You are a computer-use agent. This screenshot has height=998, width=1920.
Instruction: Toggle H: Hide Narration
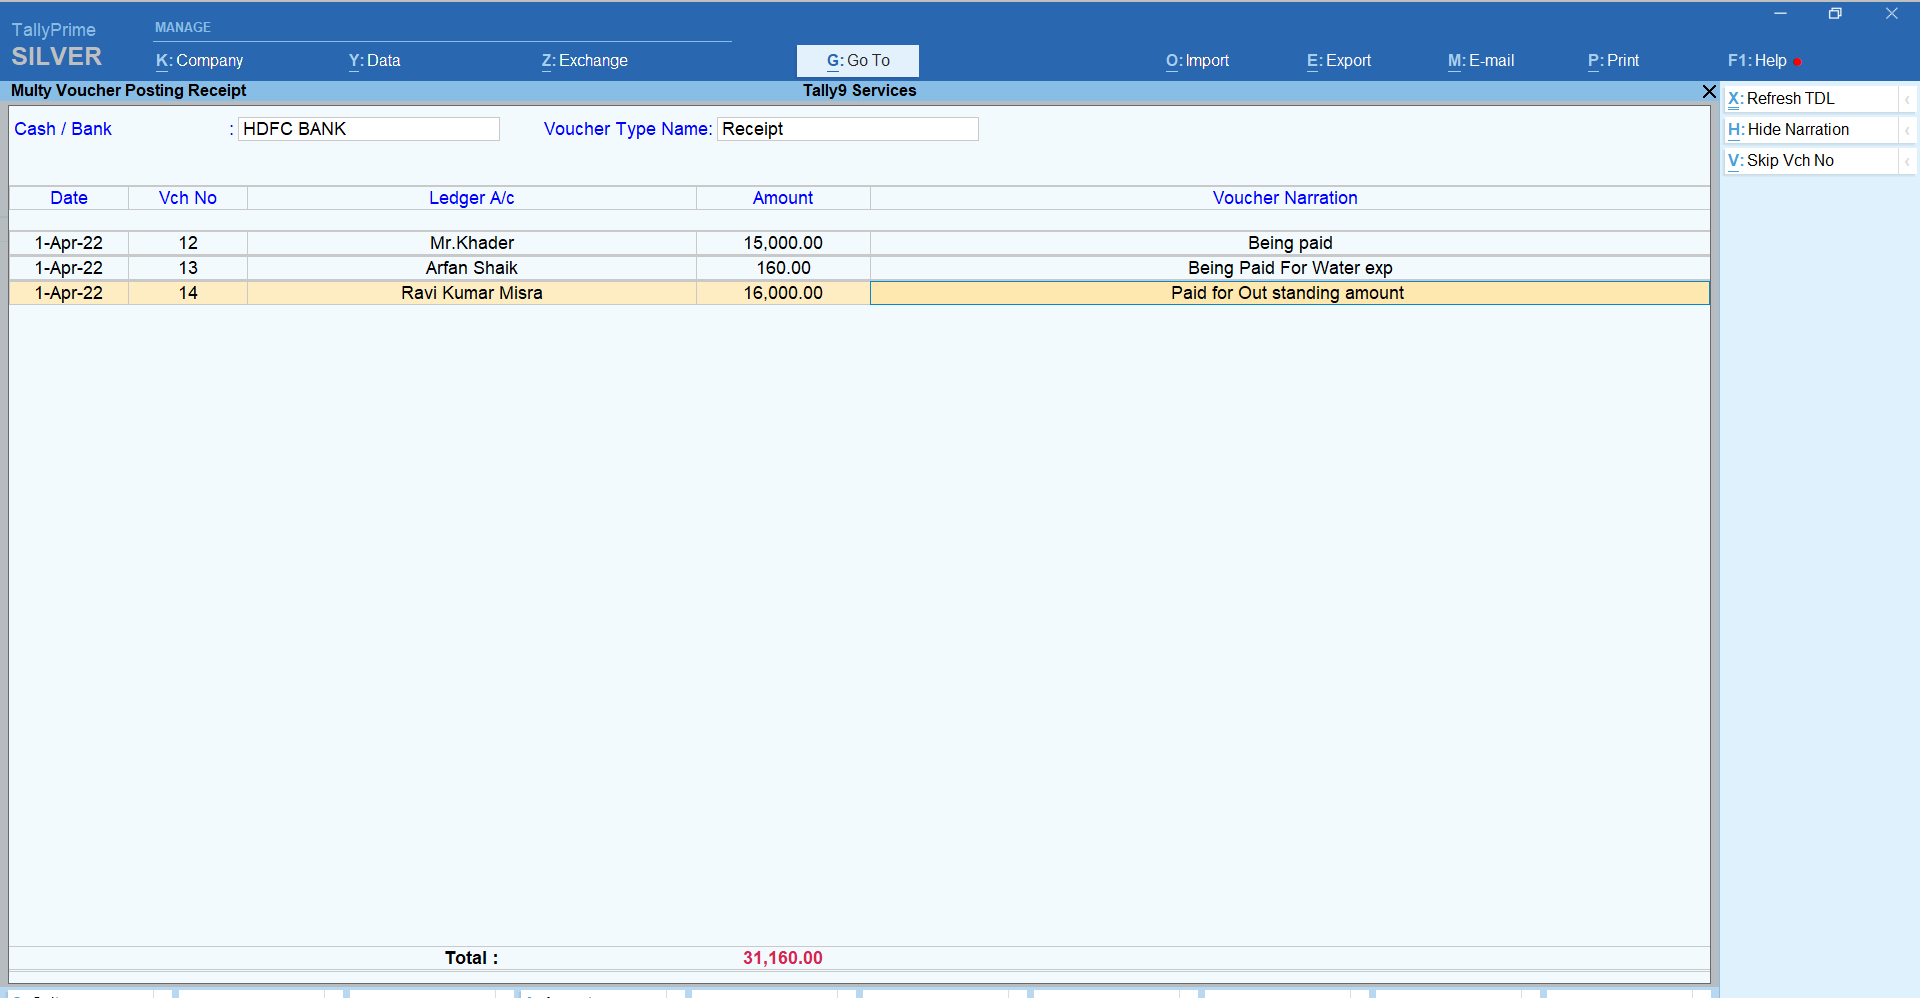coord(1811,129)
